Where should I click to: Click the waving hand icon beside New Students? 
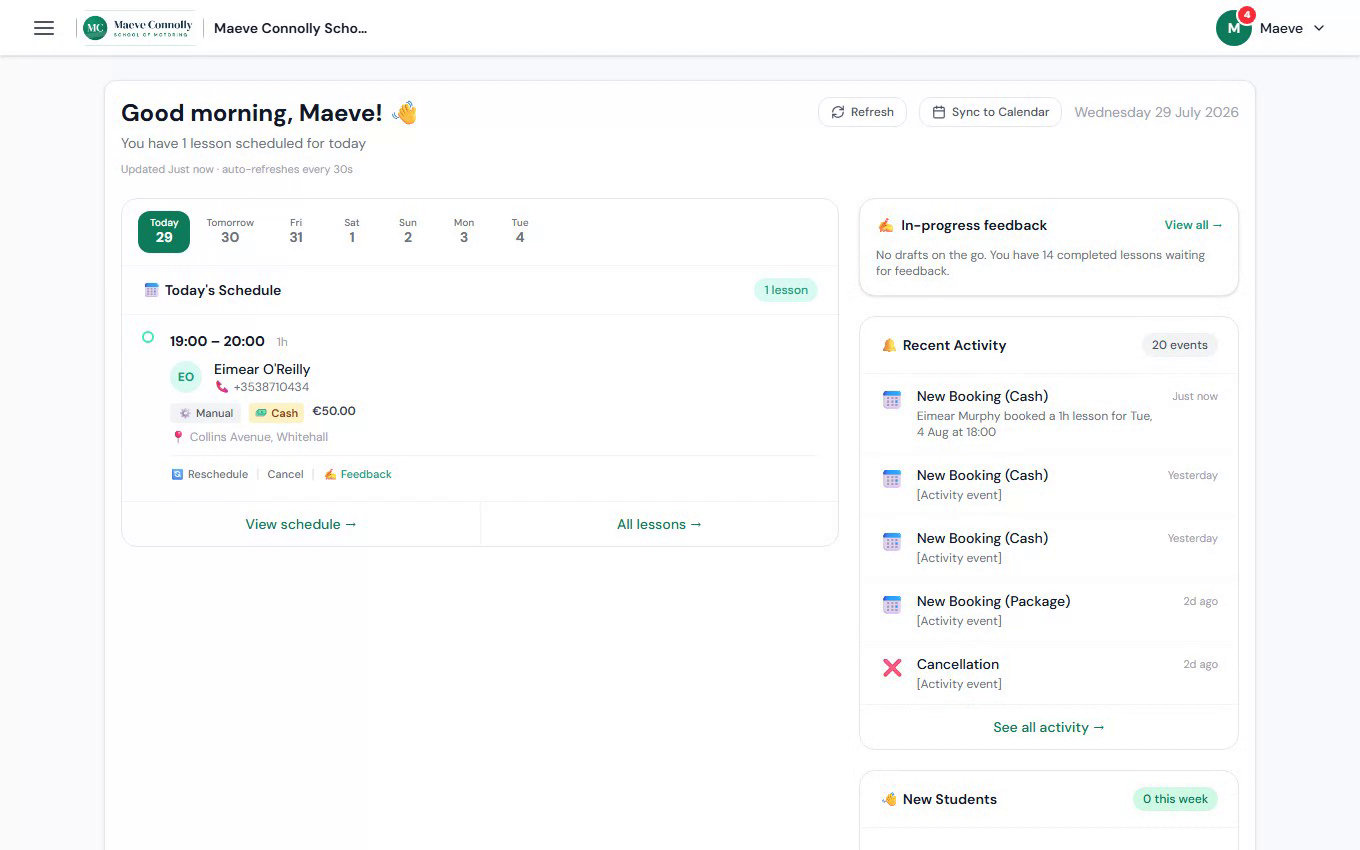point(889,799)
